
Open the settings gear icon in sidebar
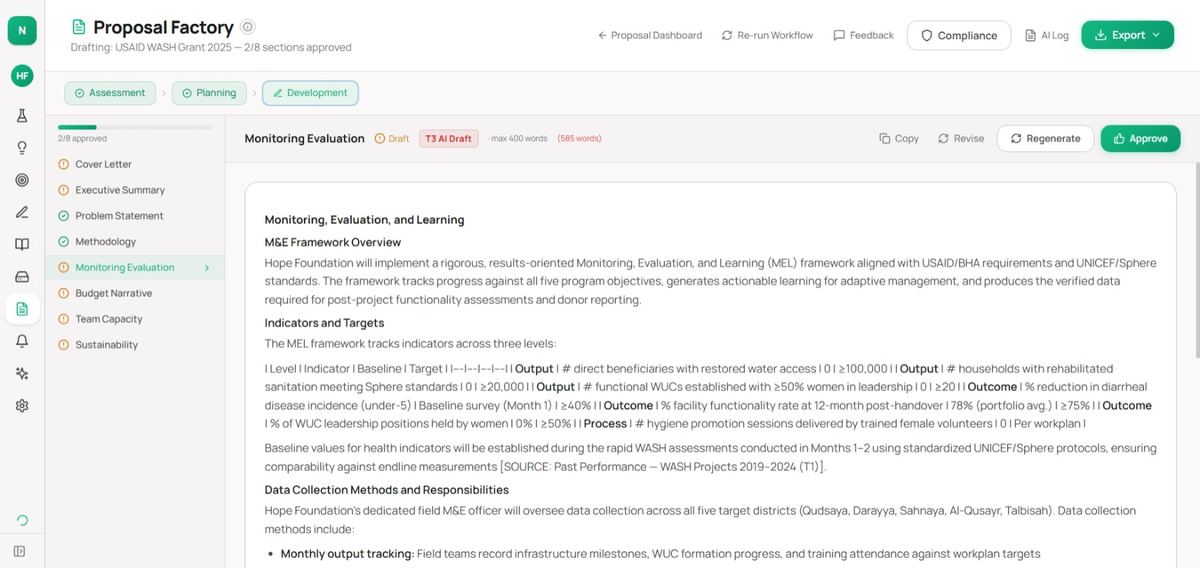tap(22, 406)
